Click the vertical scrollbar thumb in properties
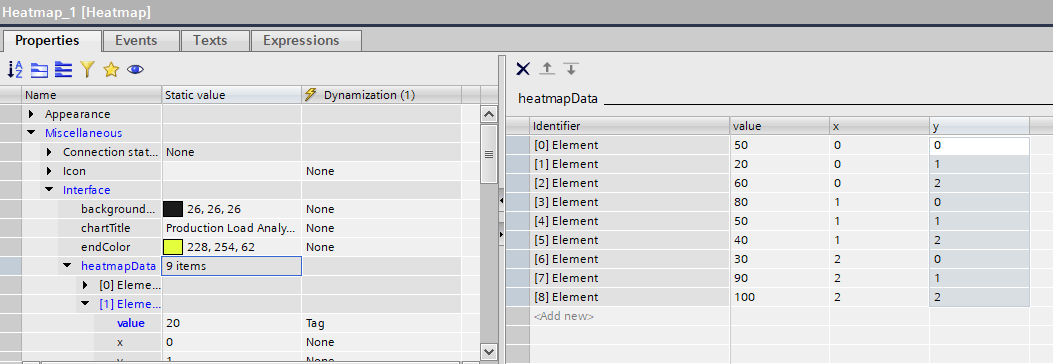 [489, 154]
